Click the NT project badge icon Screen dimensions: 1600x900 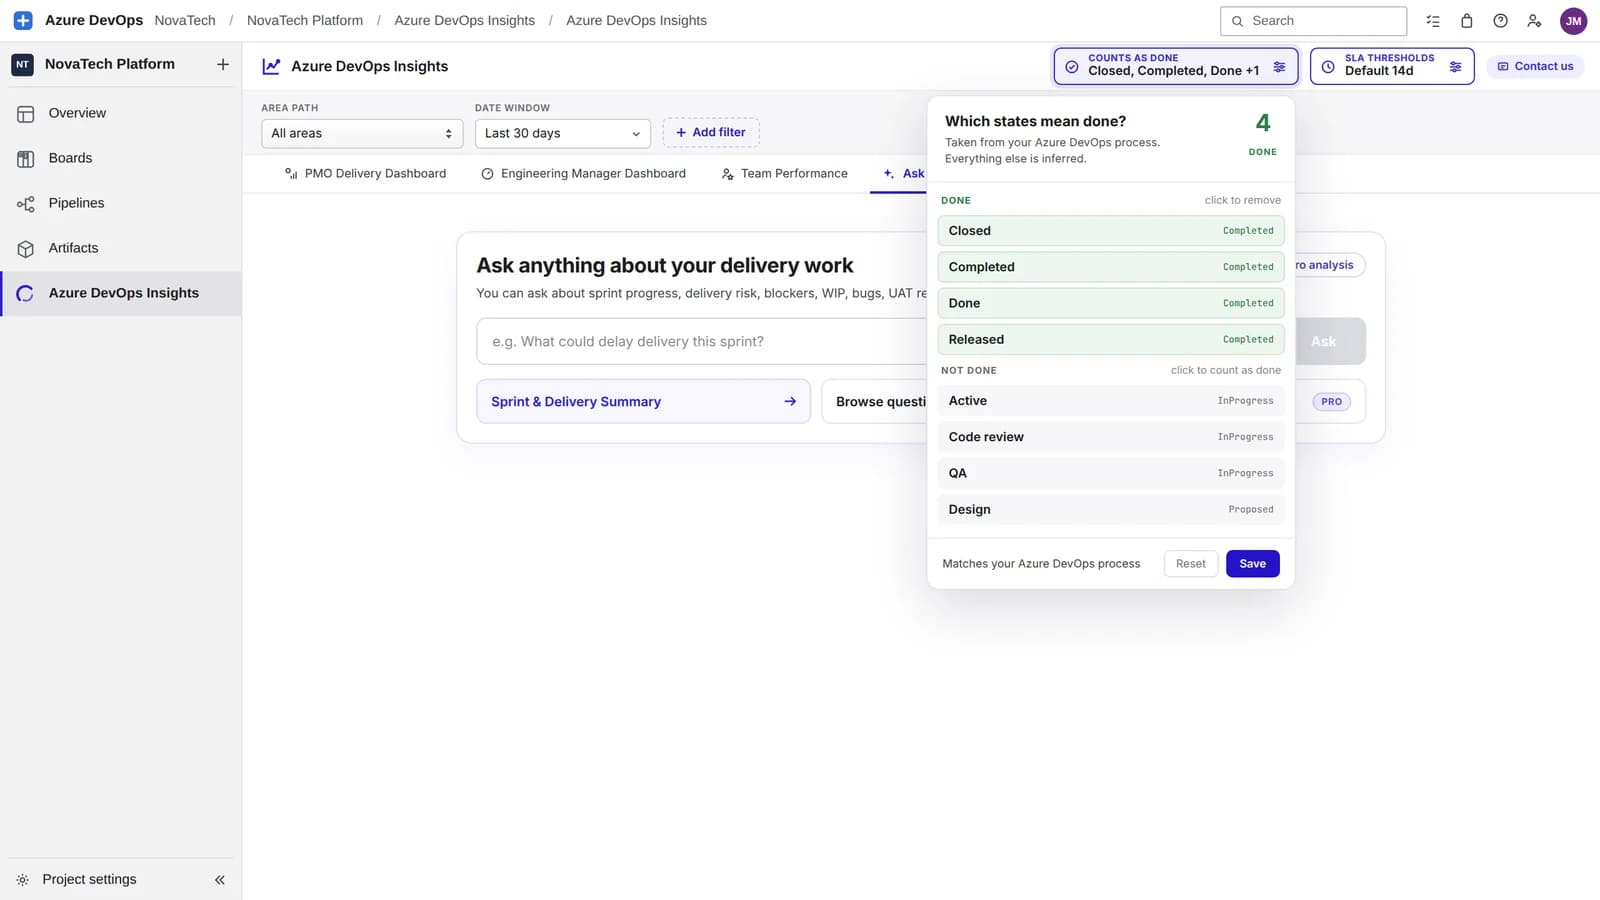22,64
